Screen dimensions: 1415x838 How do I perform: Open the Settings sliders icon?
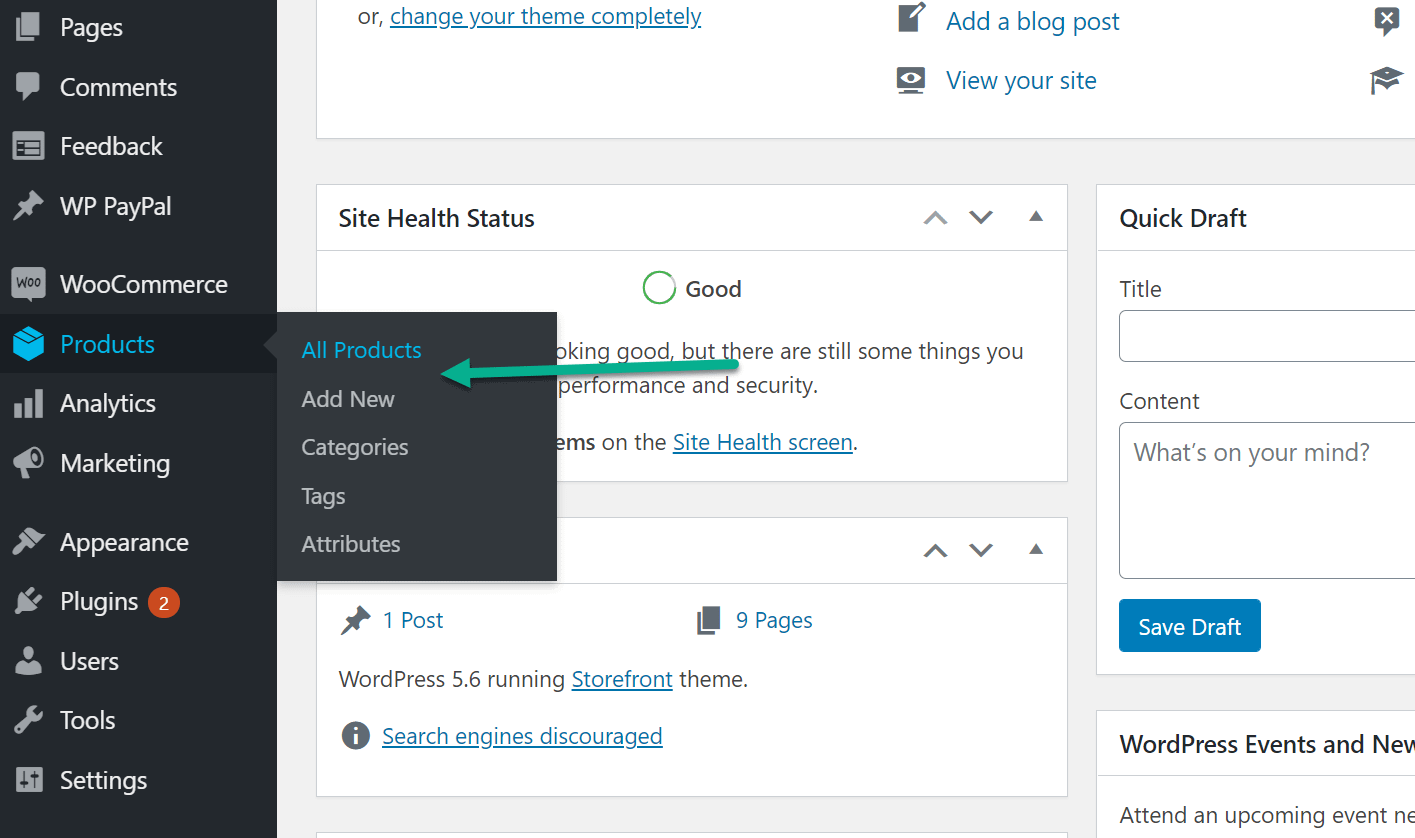tap(28, 780)
